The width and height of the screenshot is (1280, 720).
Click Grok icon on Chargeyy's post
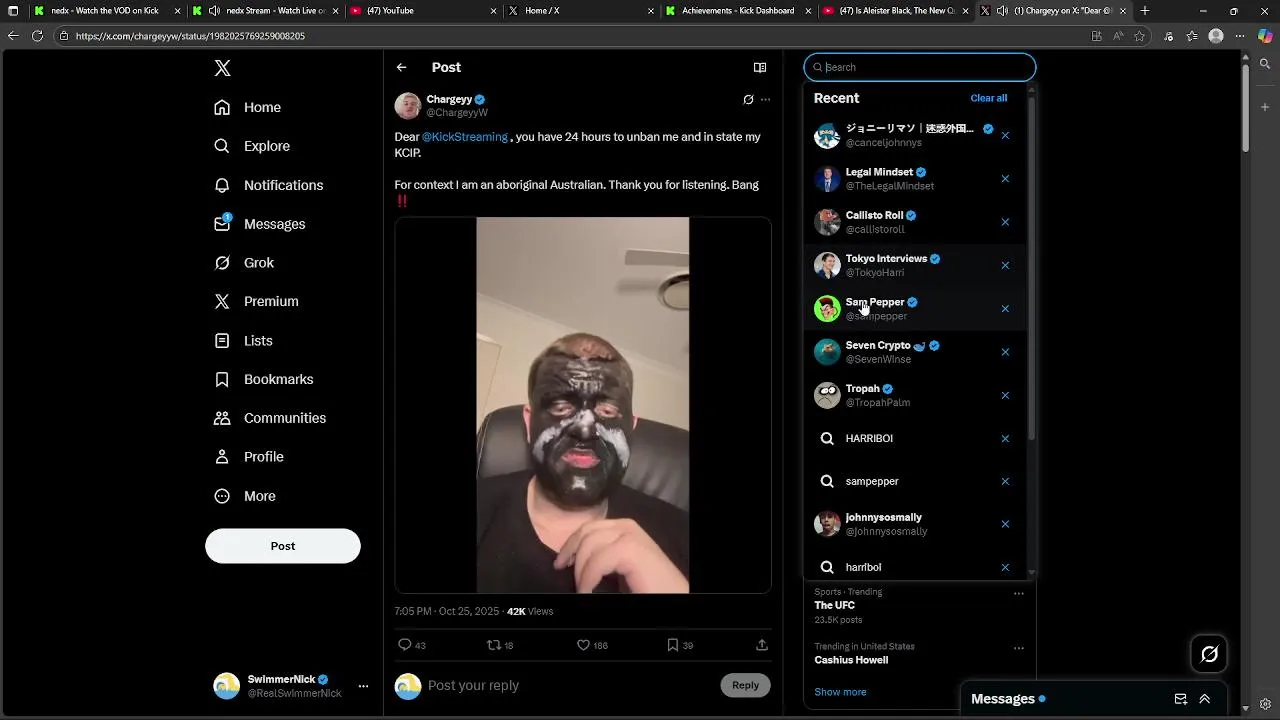(x=748, y=99)
